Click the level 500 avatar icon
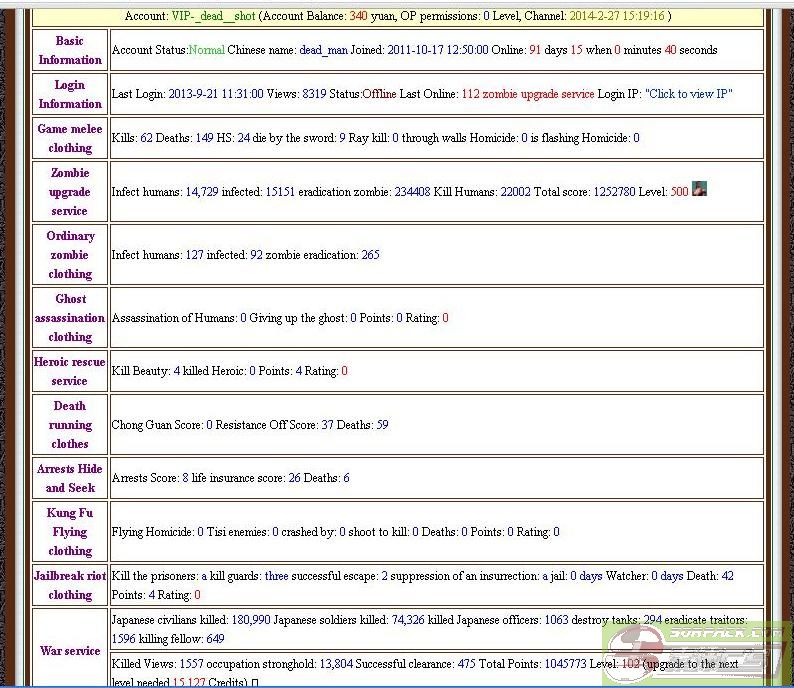The width and height of the screenshot is (794, 688). (x=699, y=189)
